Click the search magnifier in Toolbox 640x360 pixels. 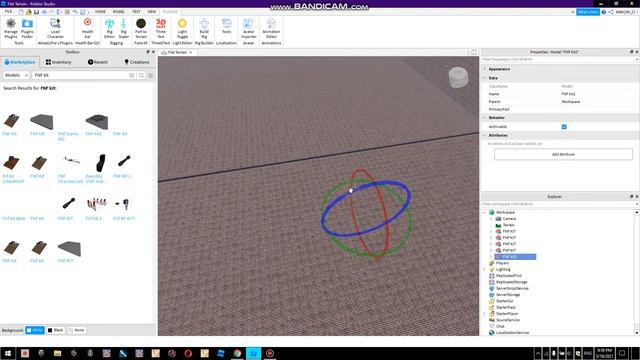pyautogui.click(x=141, y=75)
